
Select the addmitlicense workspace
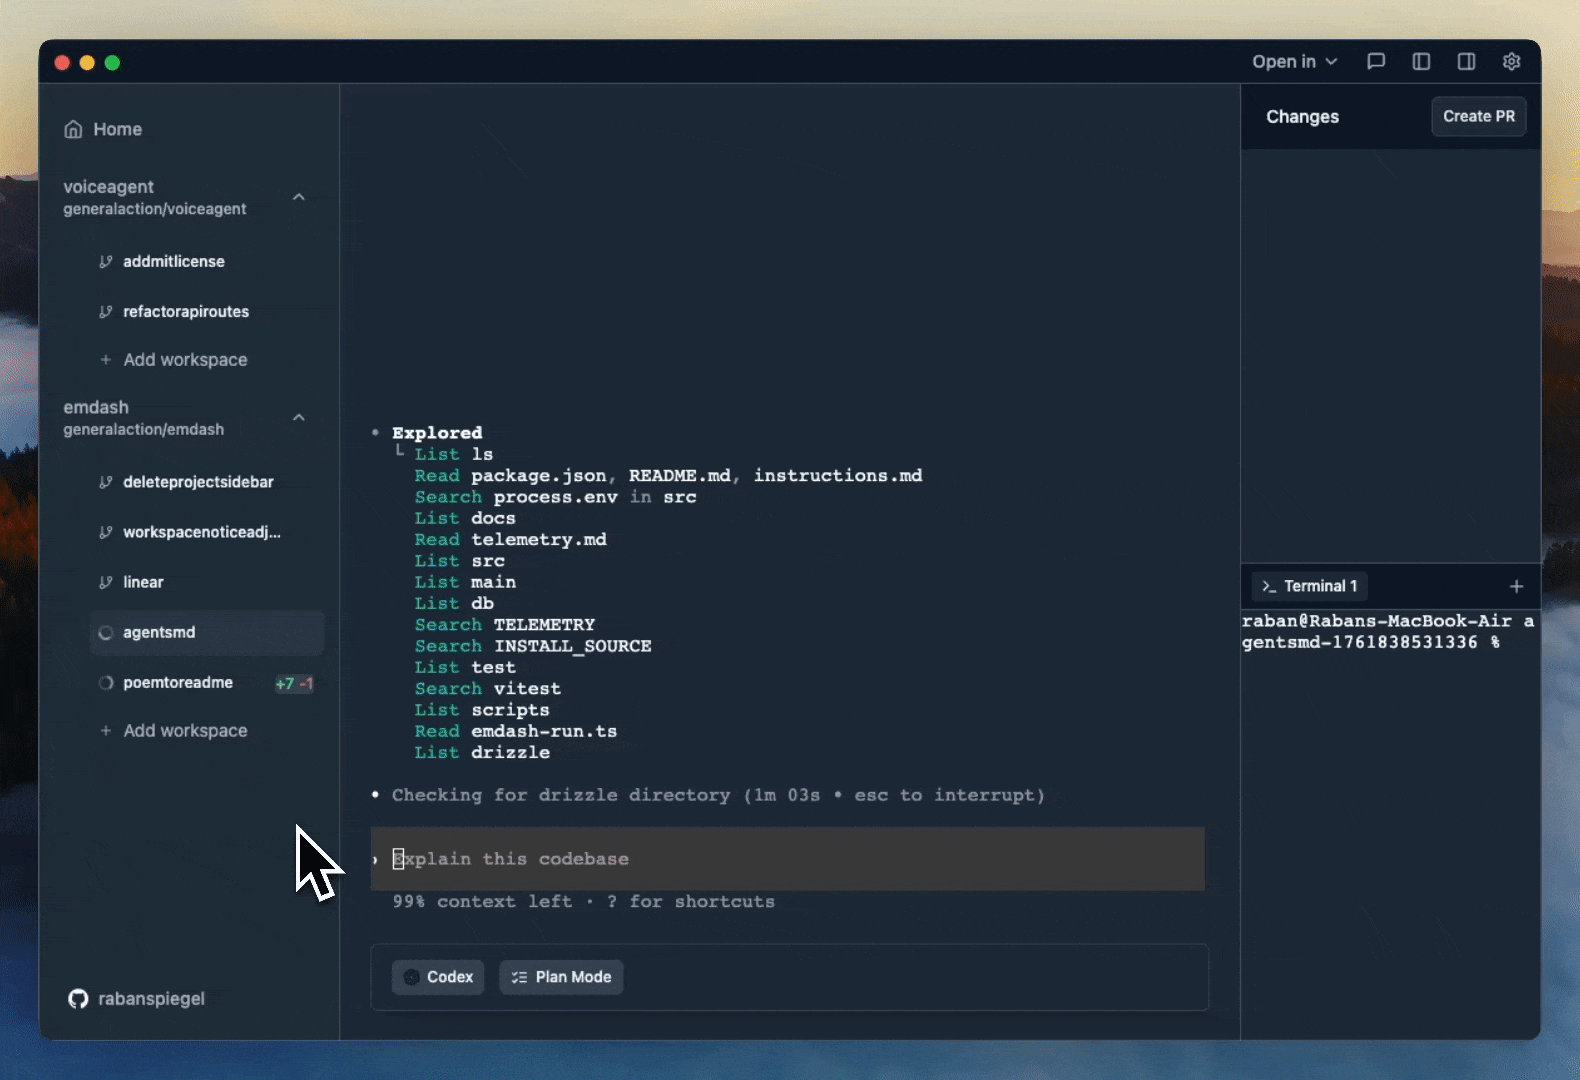click(173, 262)
